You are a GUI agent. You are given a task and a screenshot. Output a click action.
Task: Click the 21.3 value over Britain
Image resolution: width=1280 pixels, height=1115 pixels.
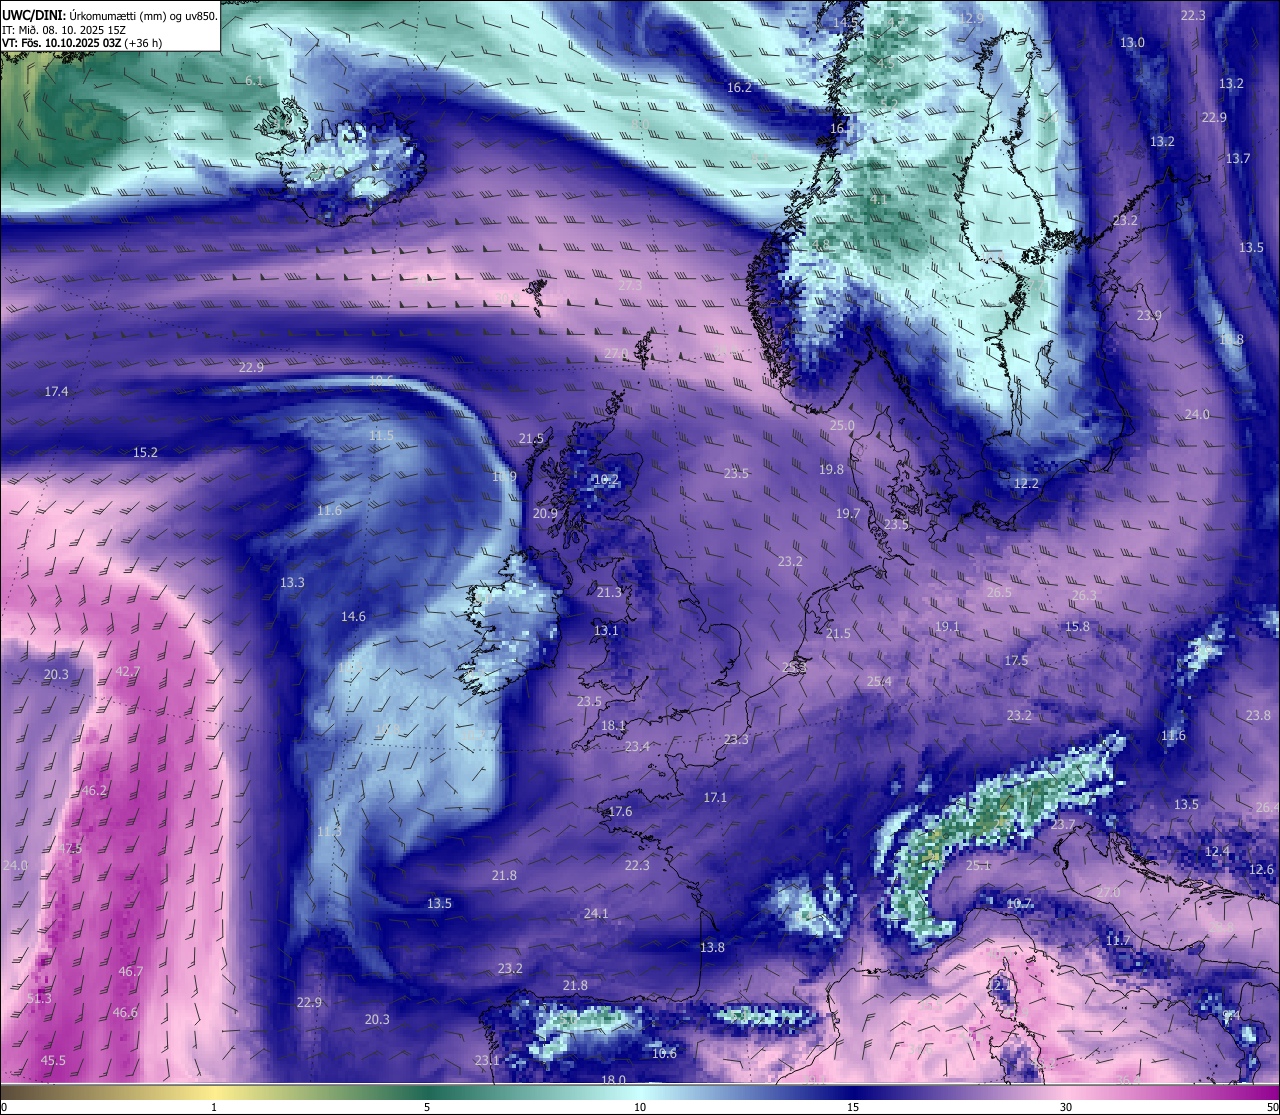pyautogui.click(x=609, y=592)
